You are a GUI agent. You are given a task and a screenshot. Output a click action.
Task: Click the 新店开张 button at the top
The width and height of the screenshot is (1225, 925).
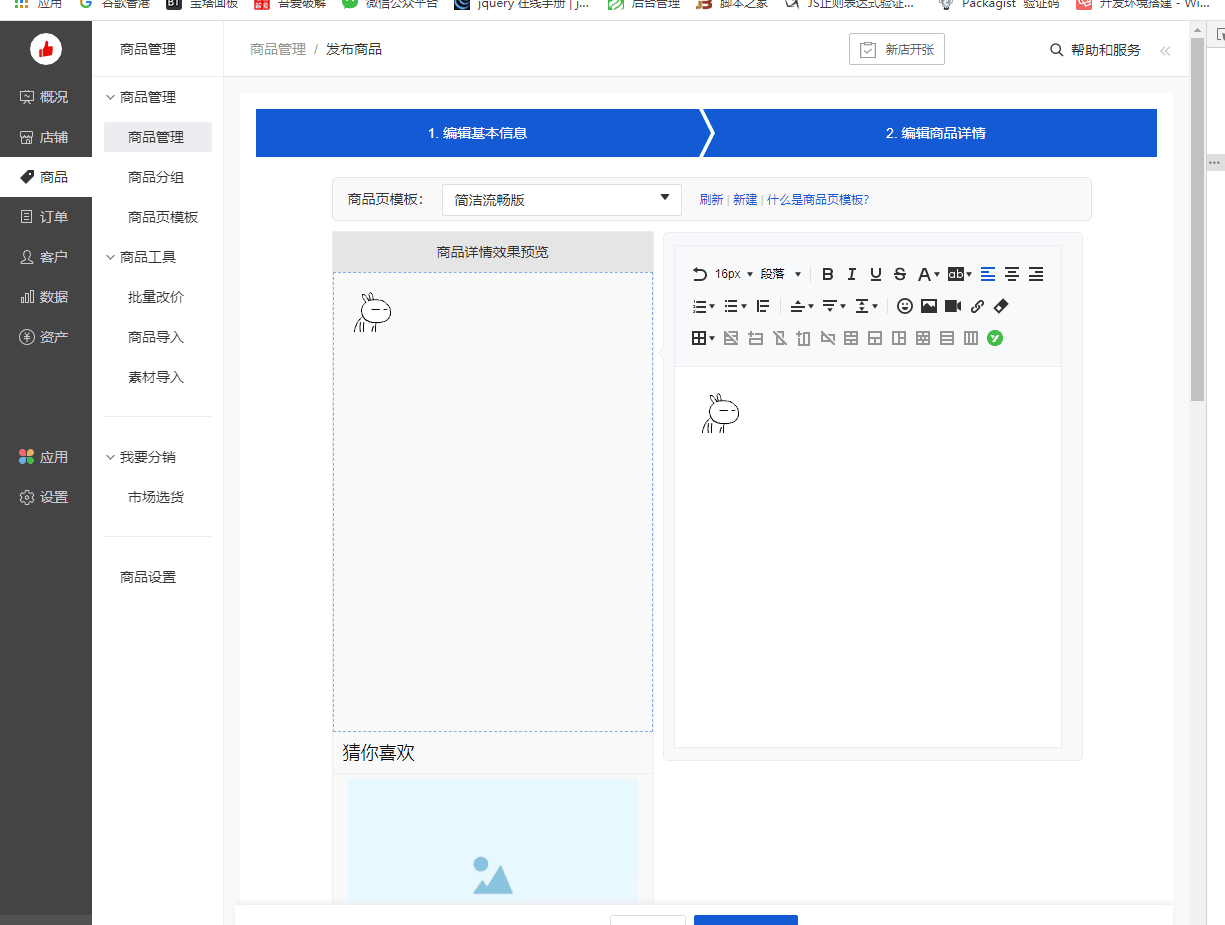[897, 48]
